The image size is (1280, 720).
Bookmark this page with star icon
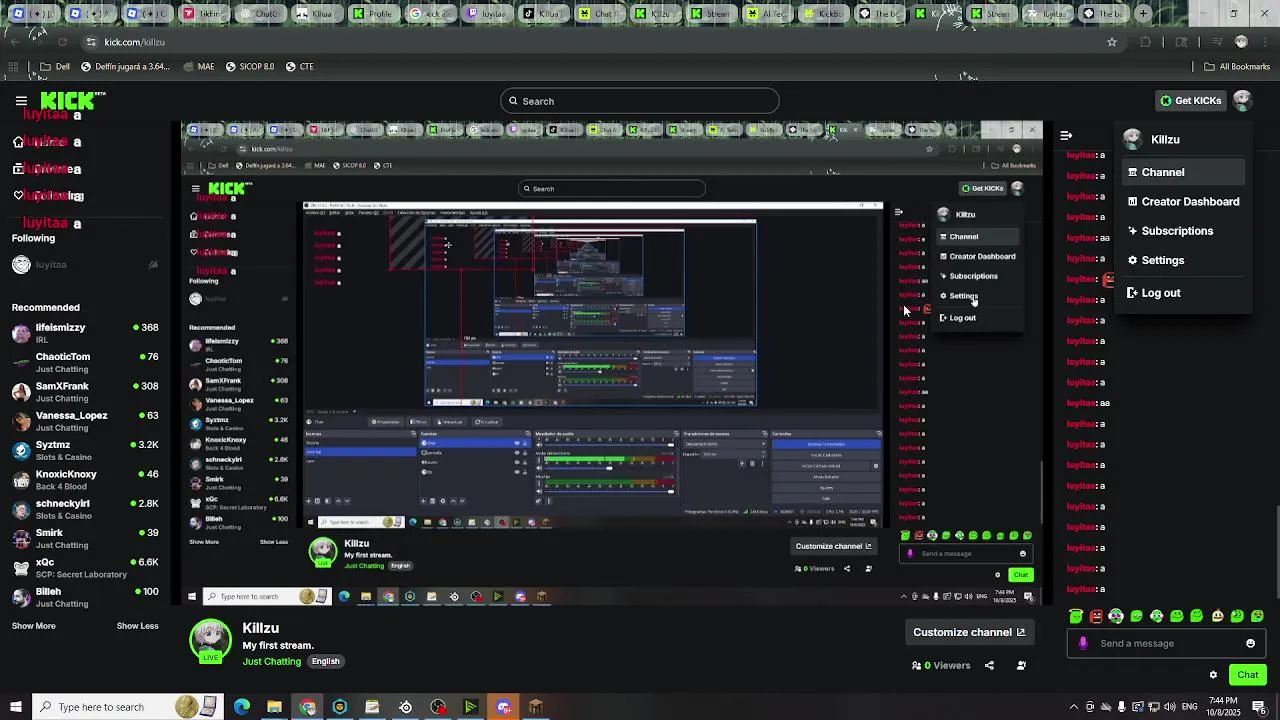point(1111,42)
